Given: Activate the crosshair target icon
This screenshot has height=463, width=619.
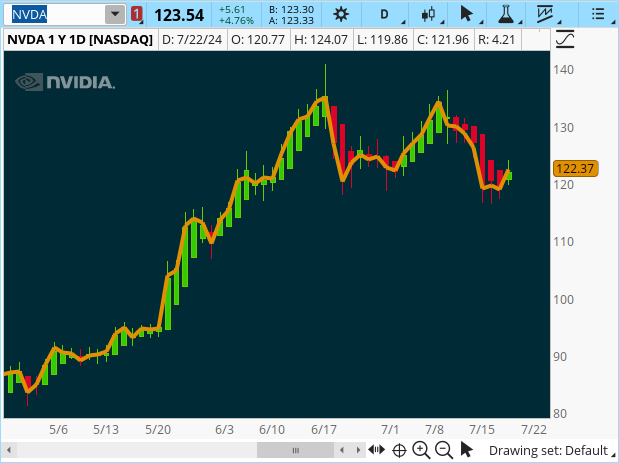Looking at the screenshot, I should pos(399,450).
